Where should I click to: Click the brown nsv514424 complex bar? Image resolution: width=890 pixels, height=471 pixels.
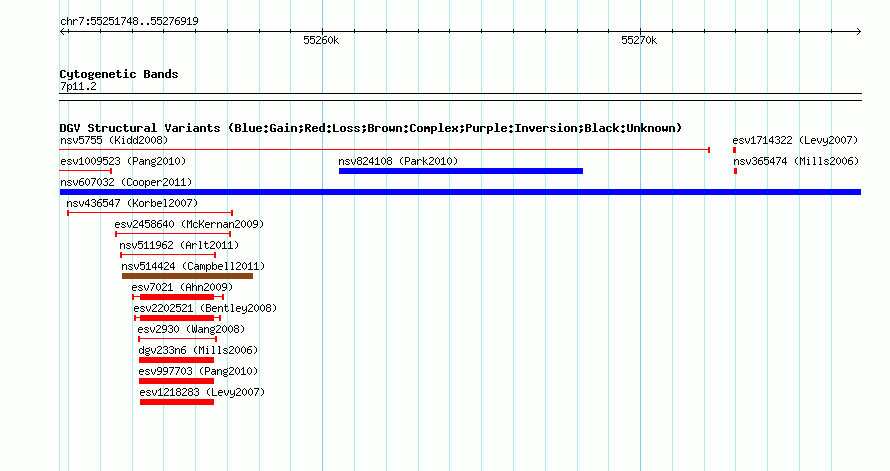pyautogui.click(x=187, y=276)
